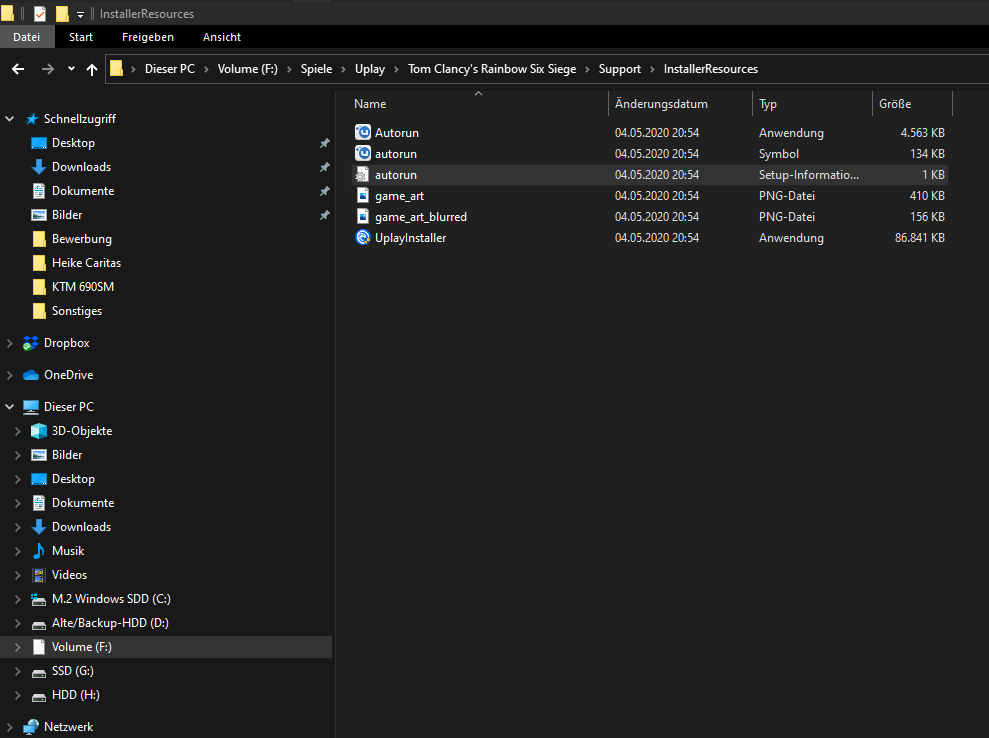Screen dimensions: 989x738
Task: Click the 3D-Objekte cube icon
Action: (39, 431)
